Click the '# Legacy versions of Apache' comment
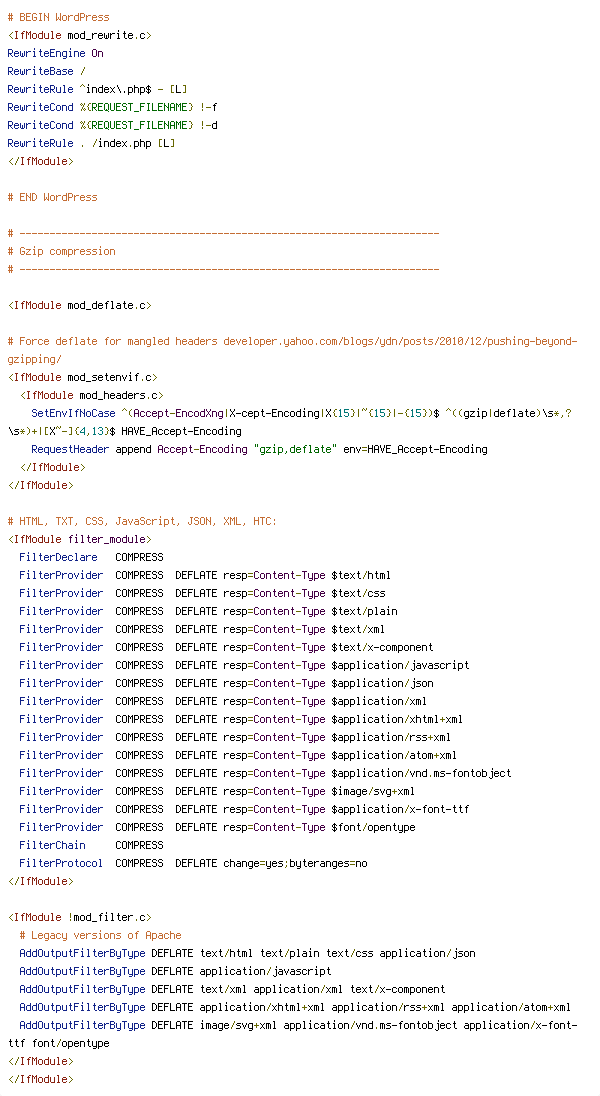 [101, 935]
